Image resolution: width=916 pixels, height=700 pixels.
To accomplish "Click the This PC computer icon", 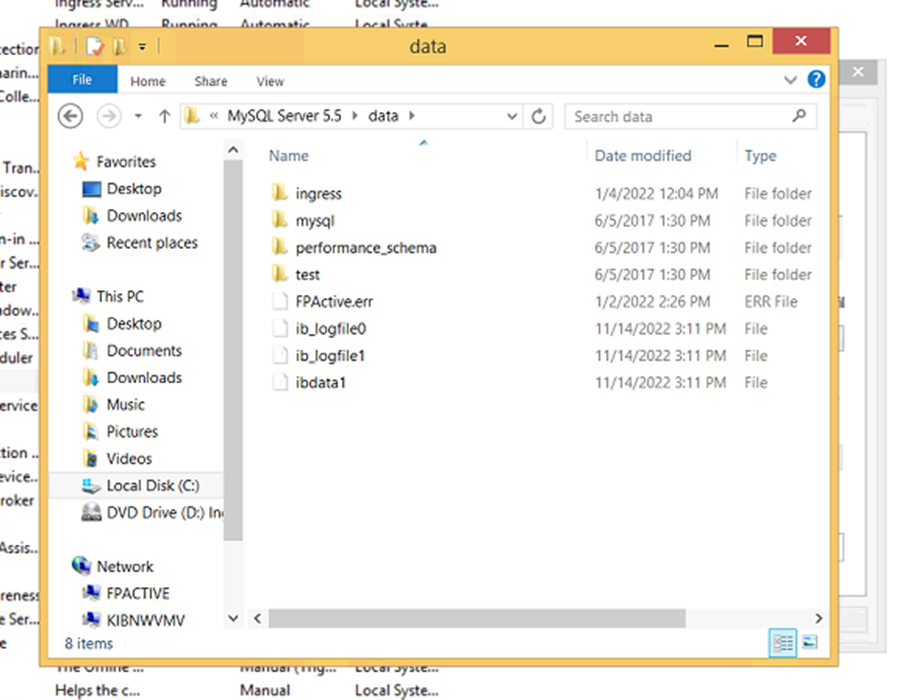I will click(81, 295).
